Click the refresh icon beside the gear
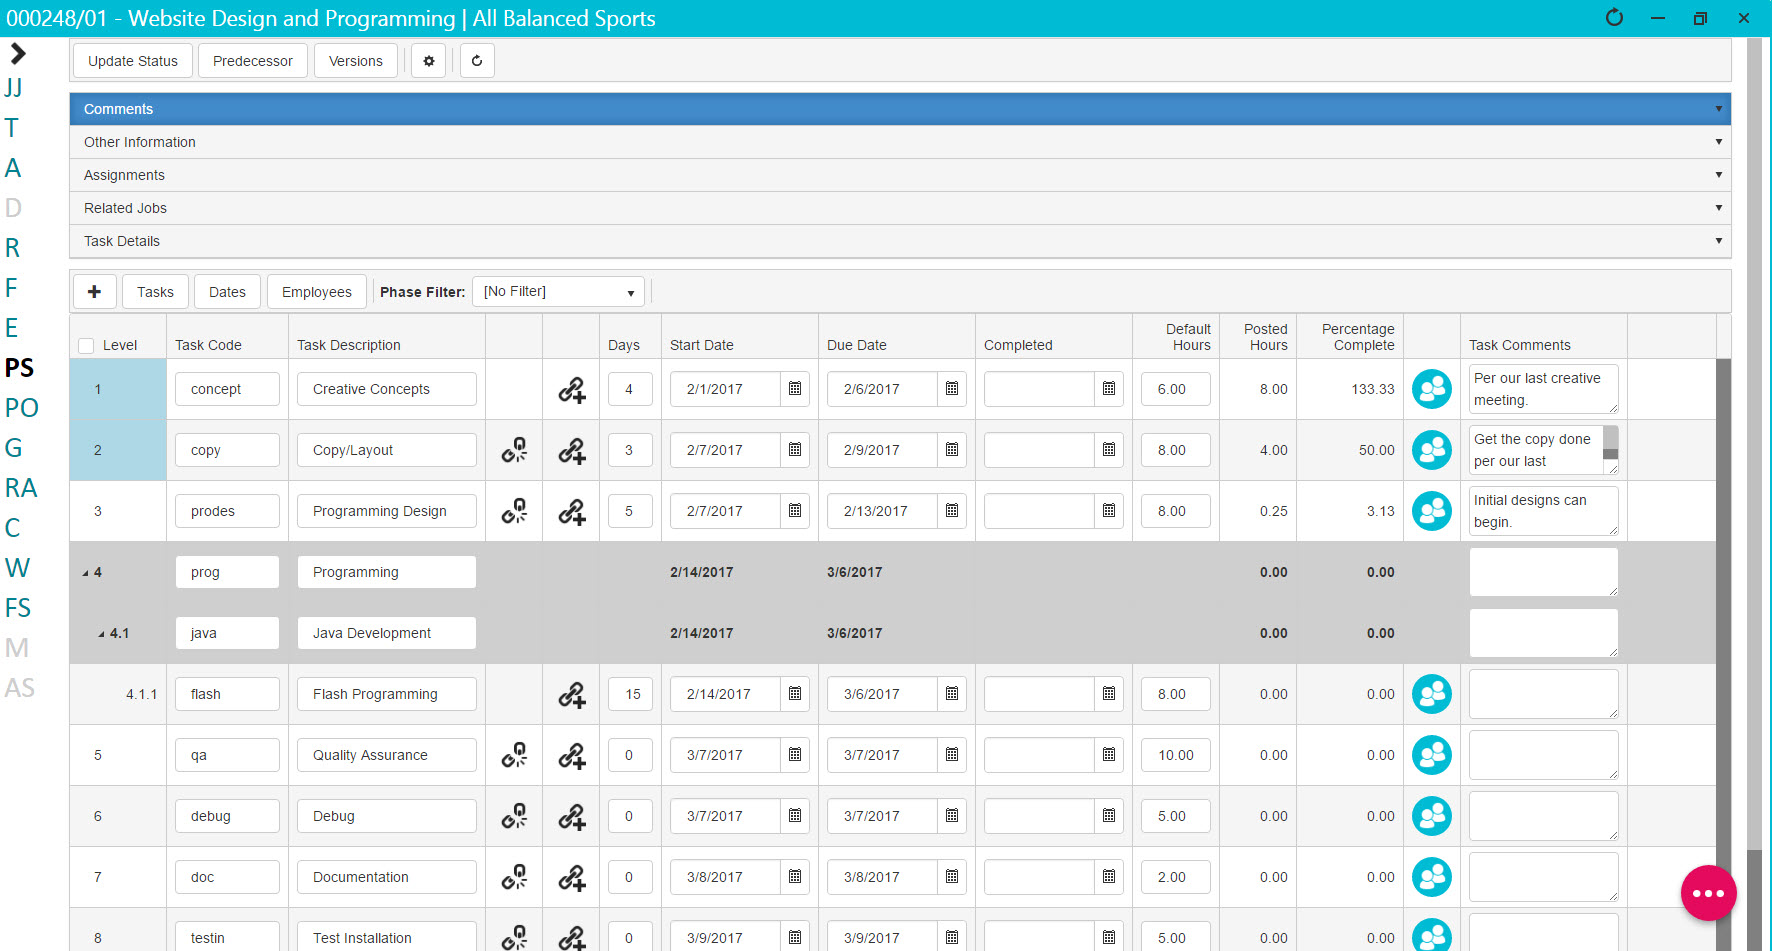Screen dimensions: 1772x951 [477, 61]
